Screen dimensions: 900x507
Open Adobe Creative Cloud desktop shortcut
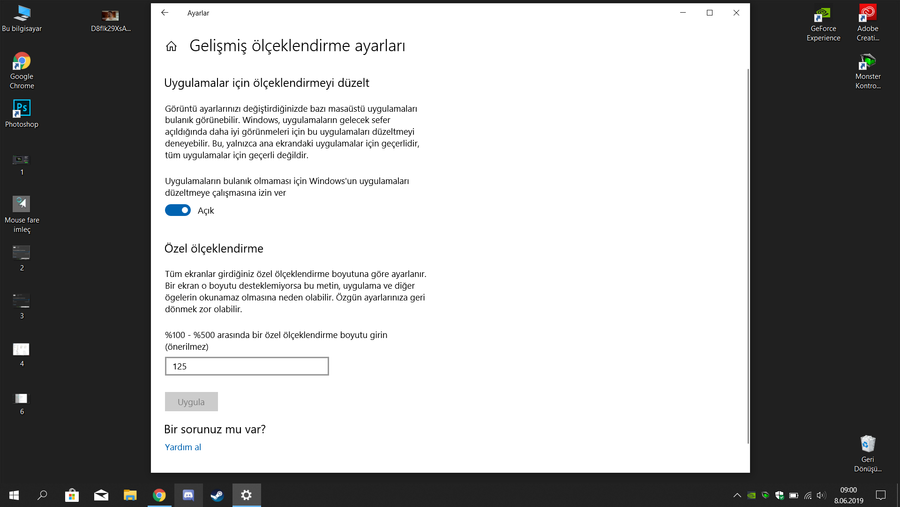click(867, 23)
